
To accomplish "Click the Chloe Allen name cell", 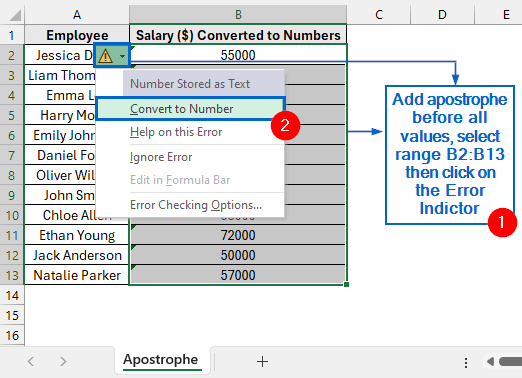I will click(x=77, y=215).
